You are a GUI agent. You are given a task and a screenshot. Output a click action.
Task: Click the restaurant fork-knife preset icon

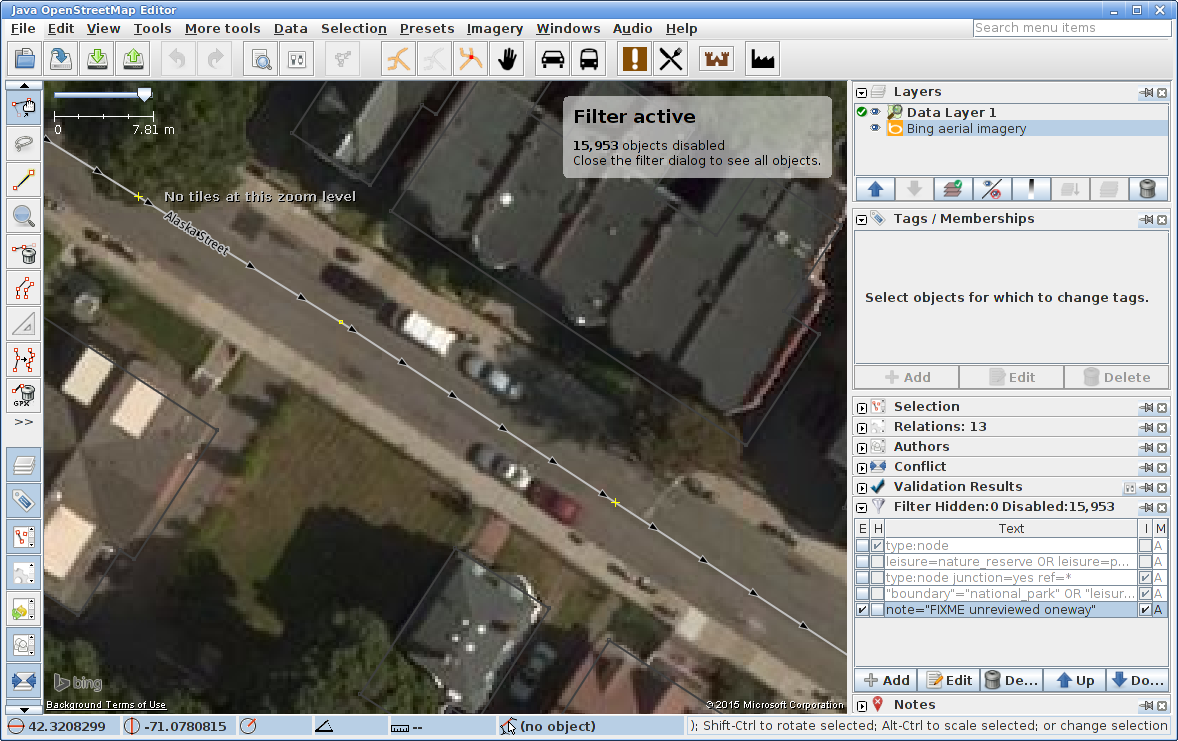671,59
